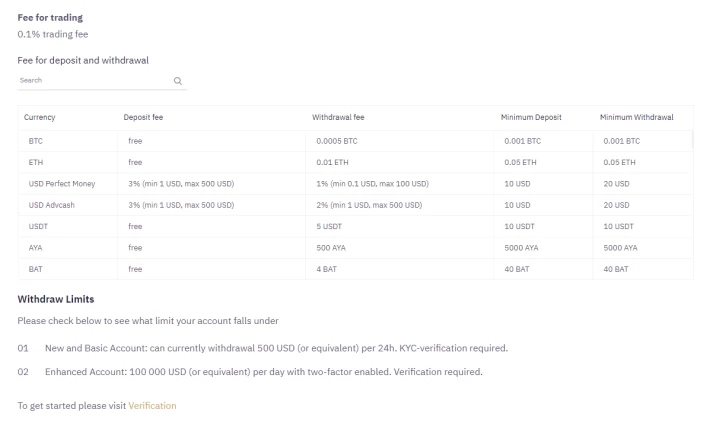This screenshot has width=710, height=435.
Task: Select the Minimum Withdrawal column header
Action: tap(636, 117)
